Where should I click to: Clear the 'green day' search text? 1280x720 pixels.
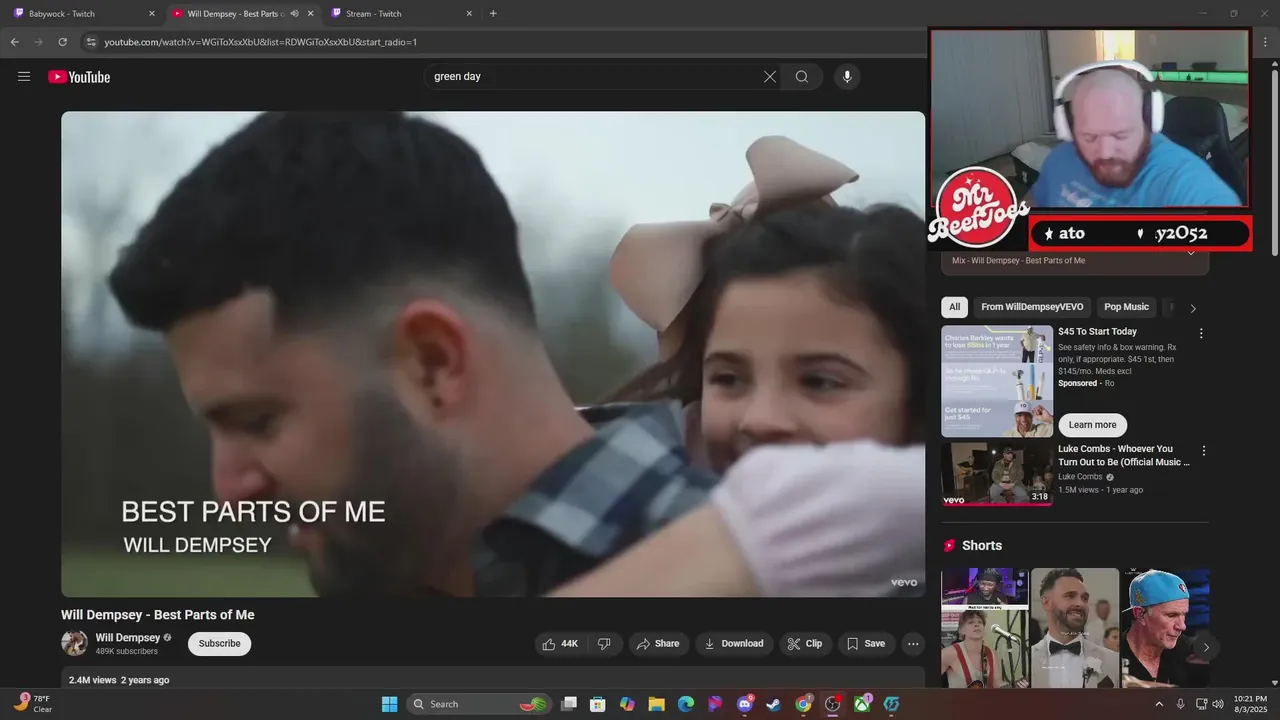click(x=770, y=77)
